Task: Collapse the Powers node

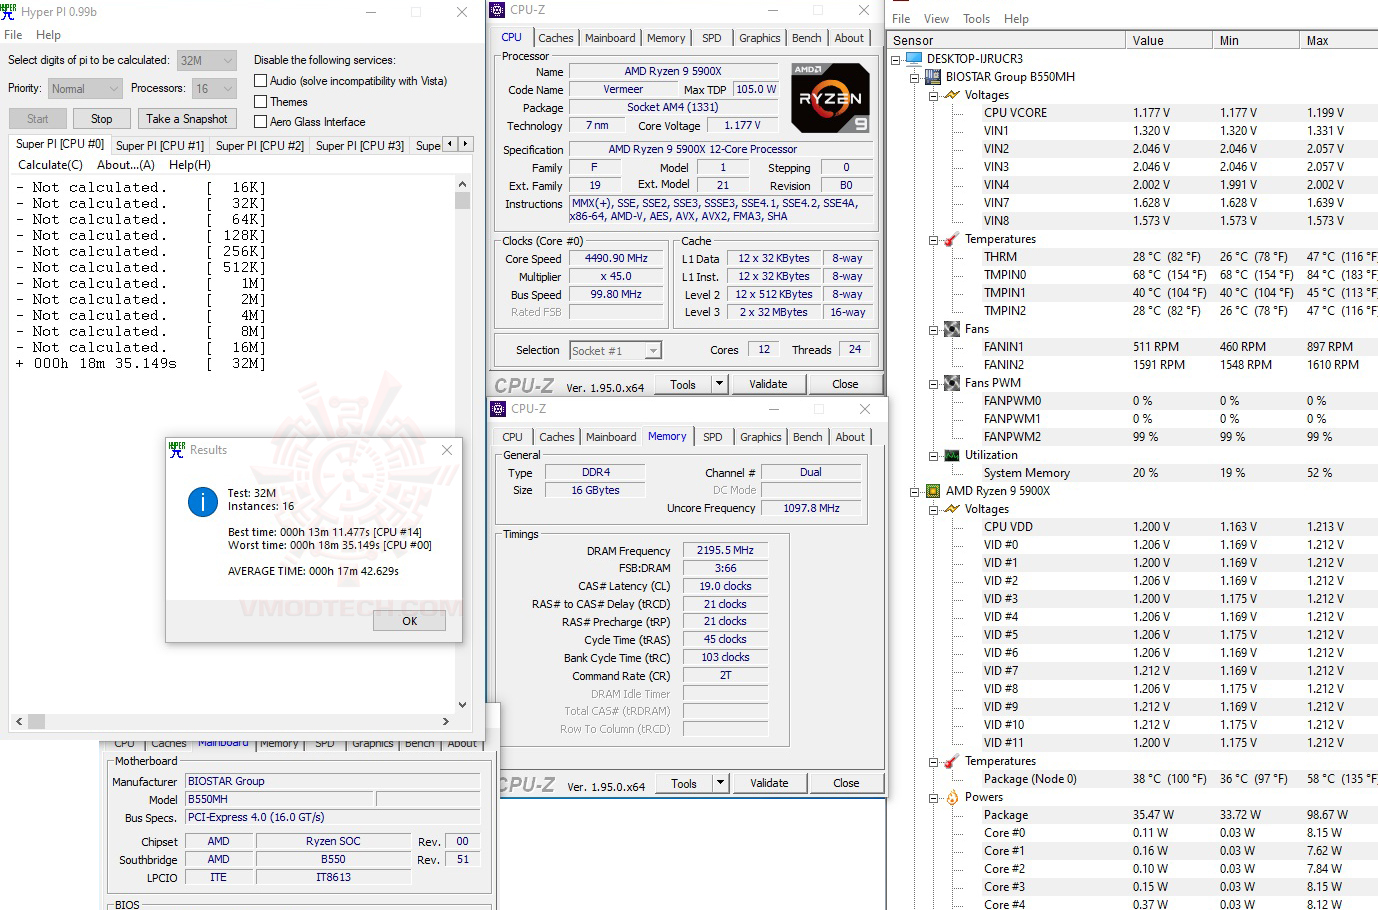Action: click(934, 797)
